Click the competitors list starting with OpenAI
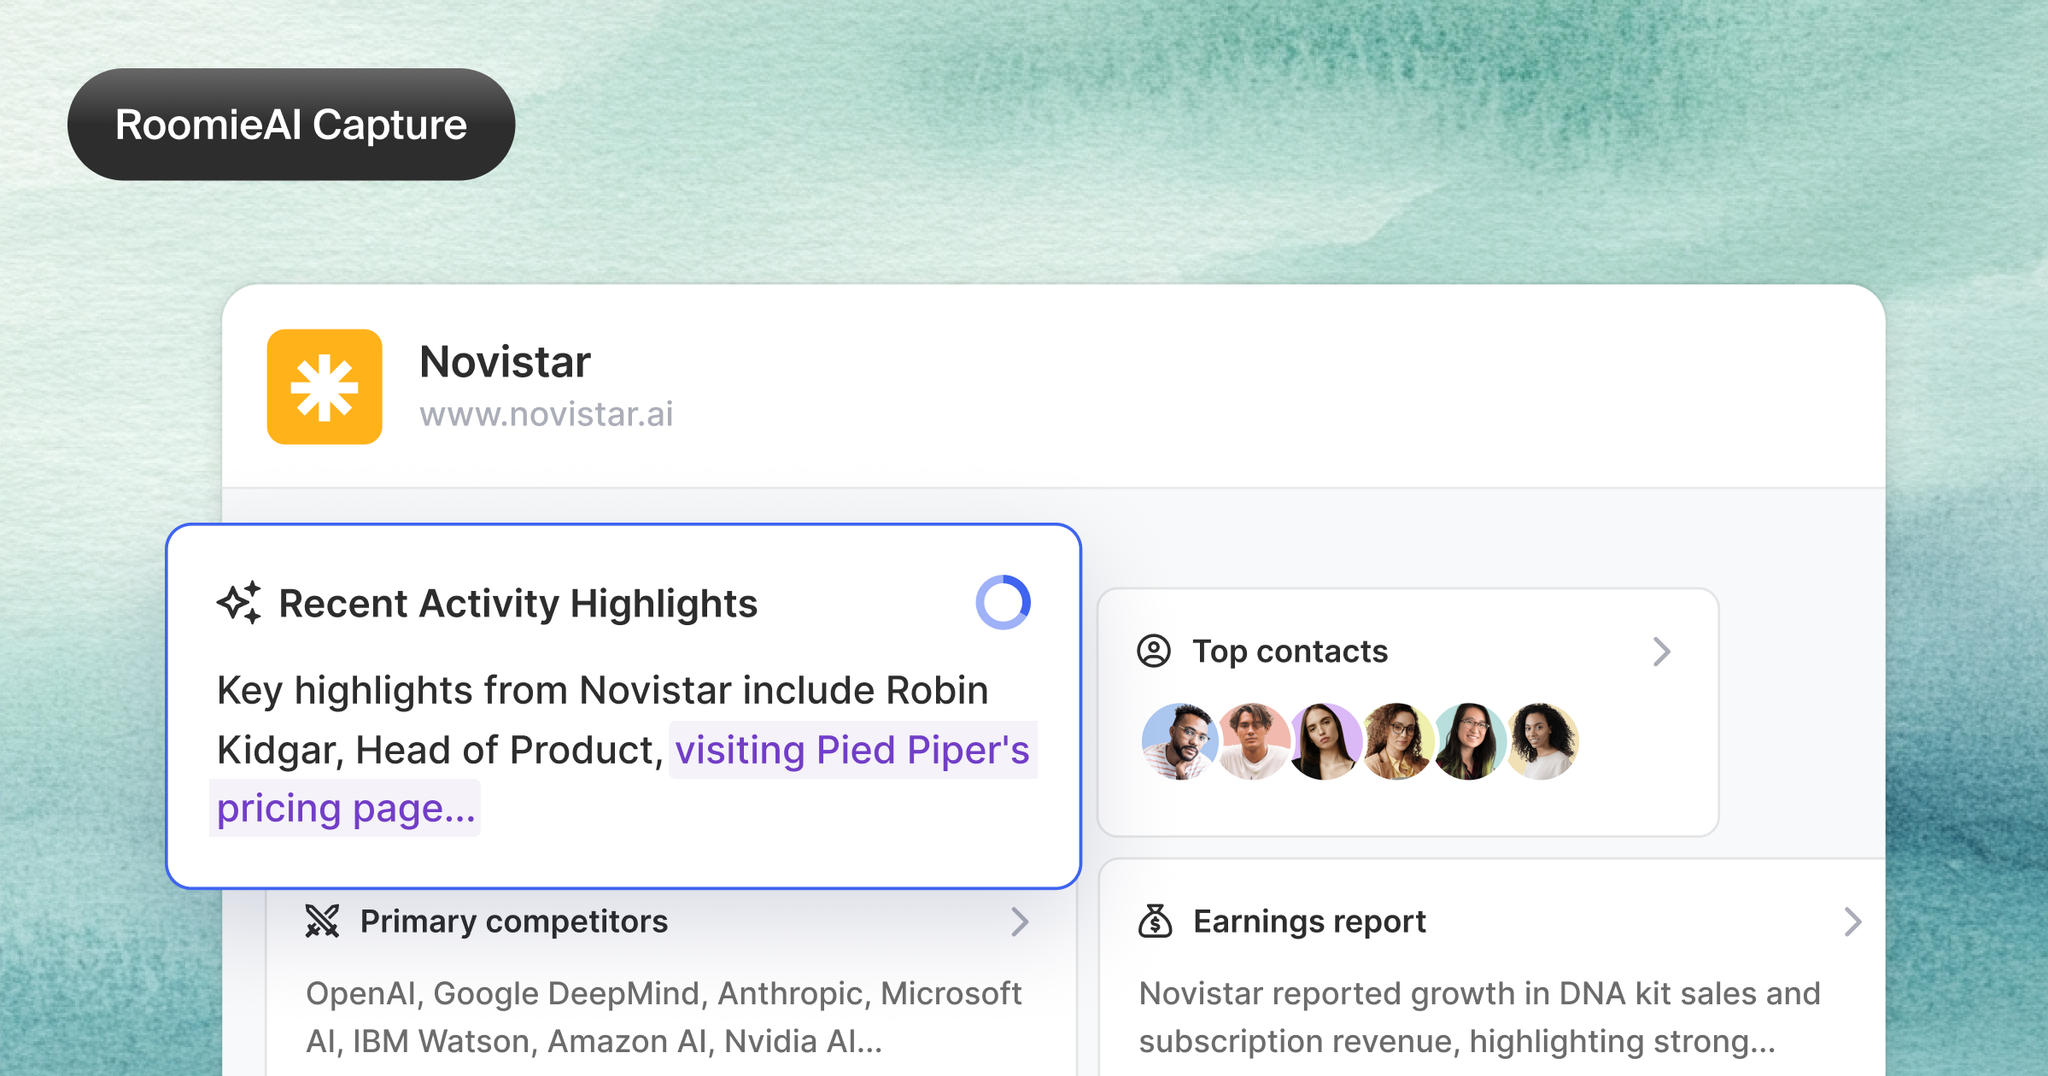The width and height of the screenshot is (2048, 1076). (664, 1017)
